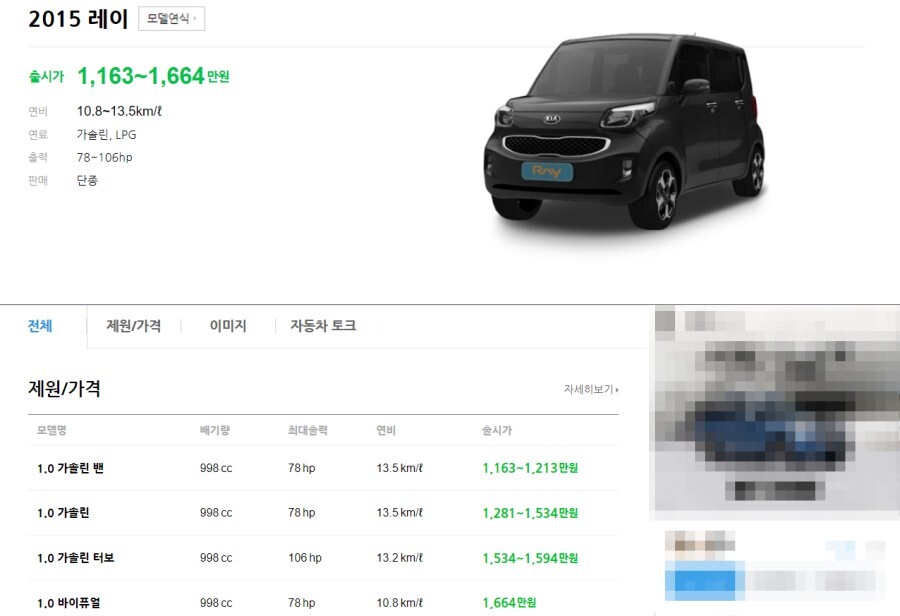This screenshot has height=616, width=900.
Task: Select the 1.0 가솔린 터보 model name
Action: click(x=76, y=558)
